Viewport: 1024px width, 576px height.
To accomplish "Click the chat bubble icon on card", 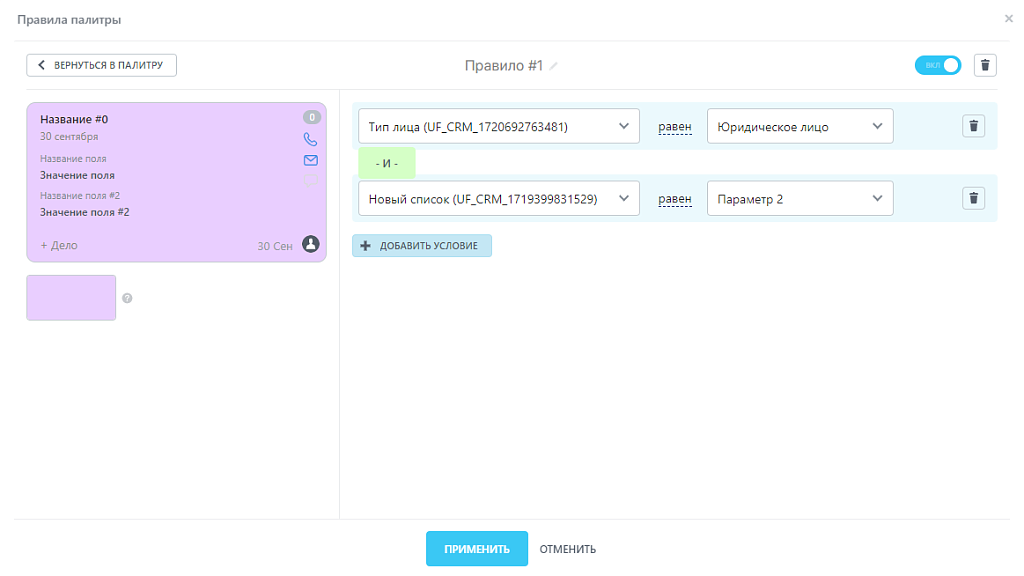I will [310, 181].
